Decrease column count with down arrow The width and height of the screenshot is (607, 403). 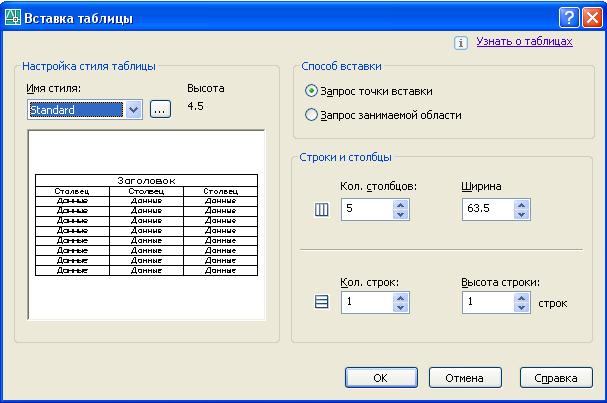tap(401, 215)
